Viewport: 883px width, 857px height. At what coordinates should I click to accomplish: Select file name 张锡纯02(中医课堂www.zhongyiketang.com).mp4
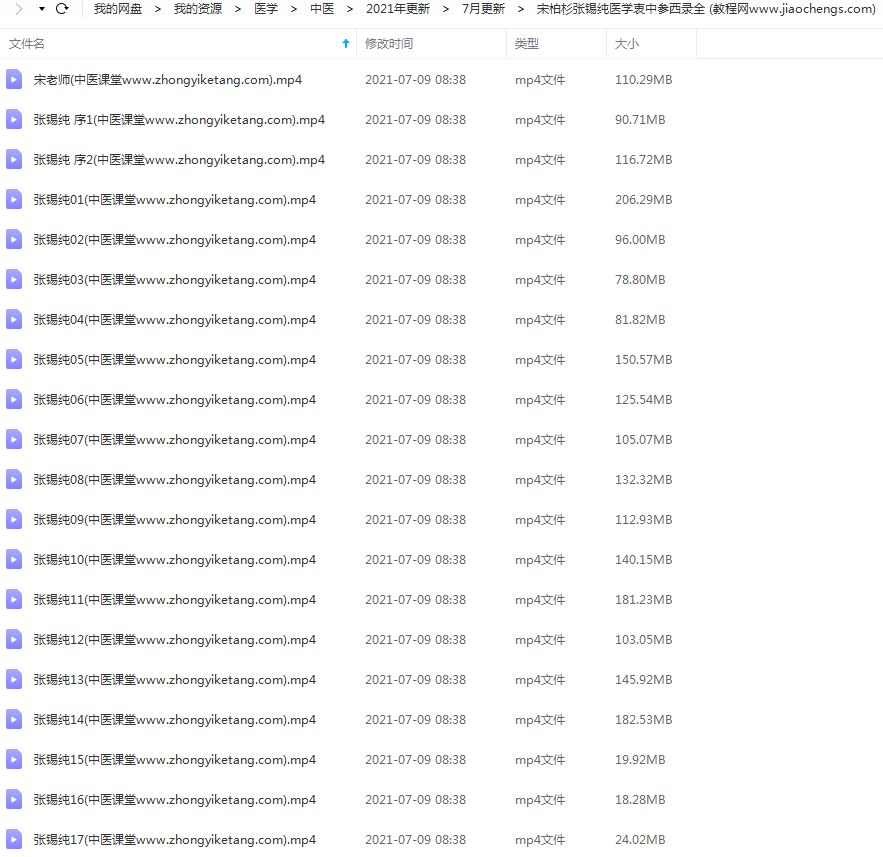point(175,240)
